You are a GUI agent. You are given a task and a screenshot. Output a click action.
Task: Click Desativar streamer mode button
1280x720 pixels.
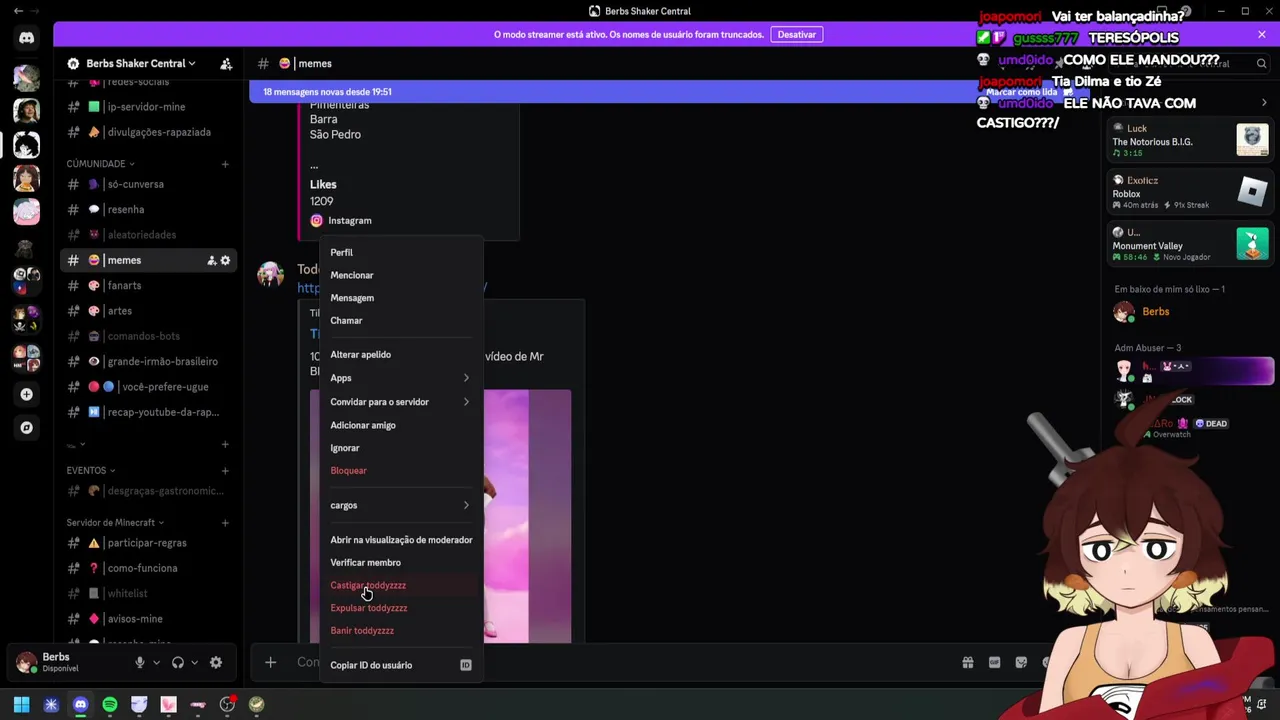coord(797,35)
